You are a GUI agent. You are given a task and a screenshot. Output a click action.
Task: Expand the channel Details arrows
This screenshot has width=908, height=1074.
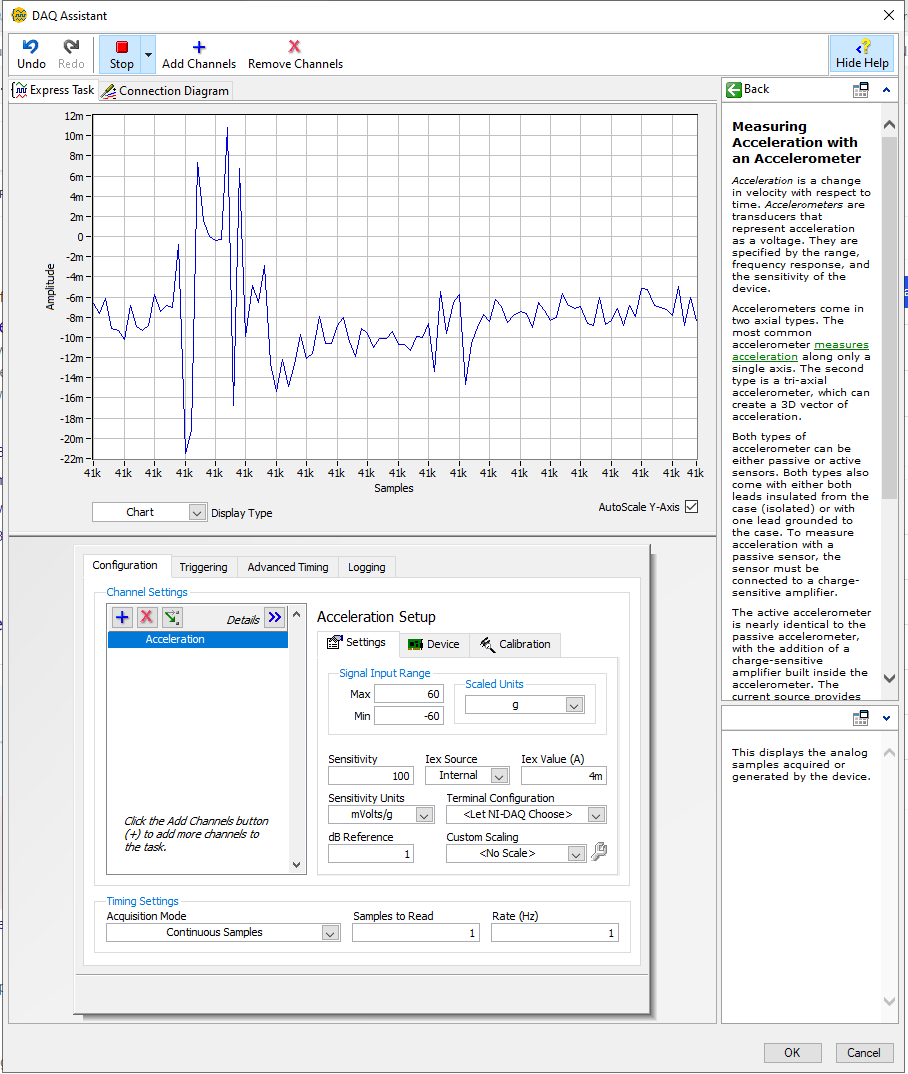(x=275, y=617)
